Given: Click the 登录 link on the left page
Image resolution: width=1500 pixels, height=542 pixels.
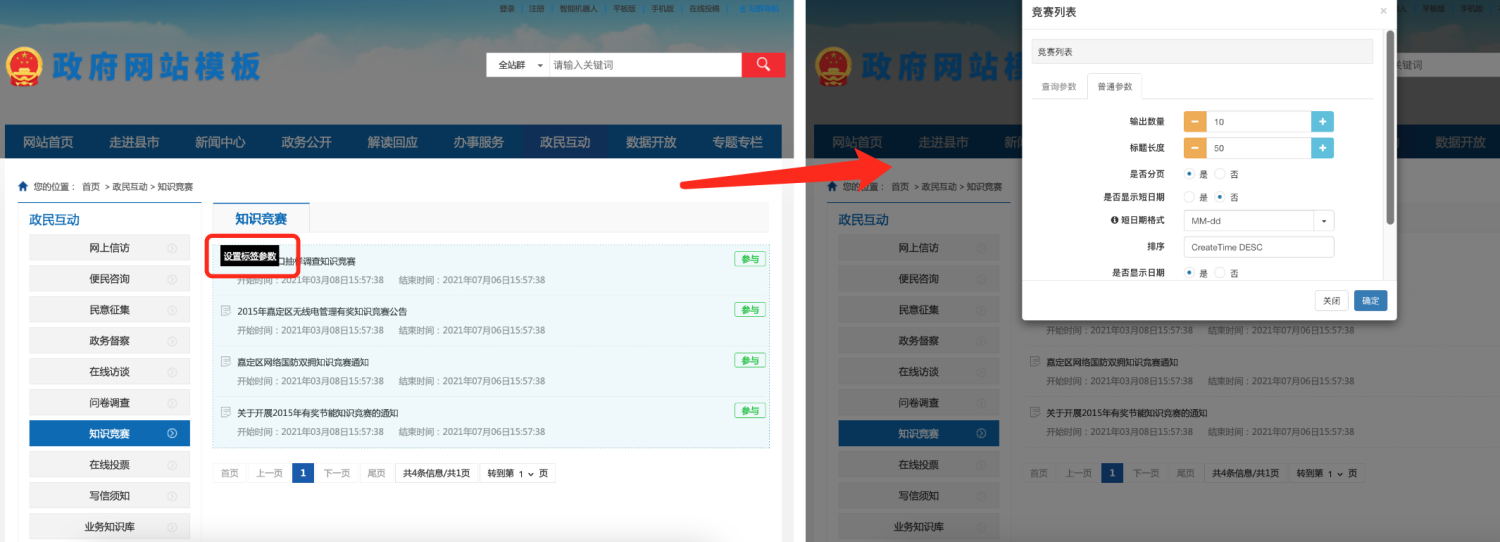Looking at the screenshot, I should (x=507, y=8).
